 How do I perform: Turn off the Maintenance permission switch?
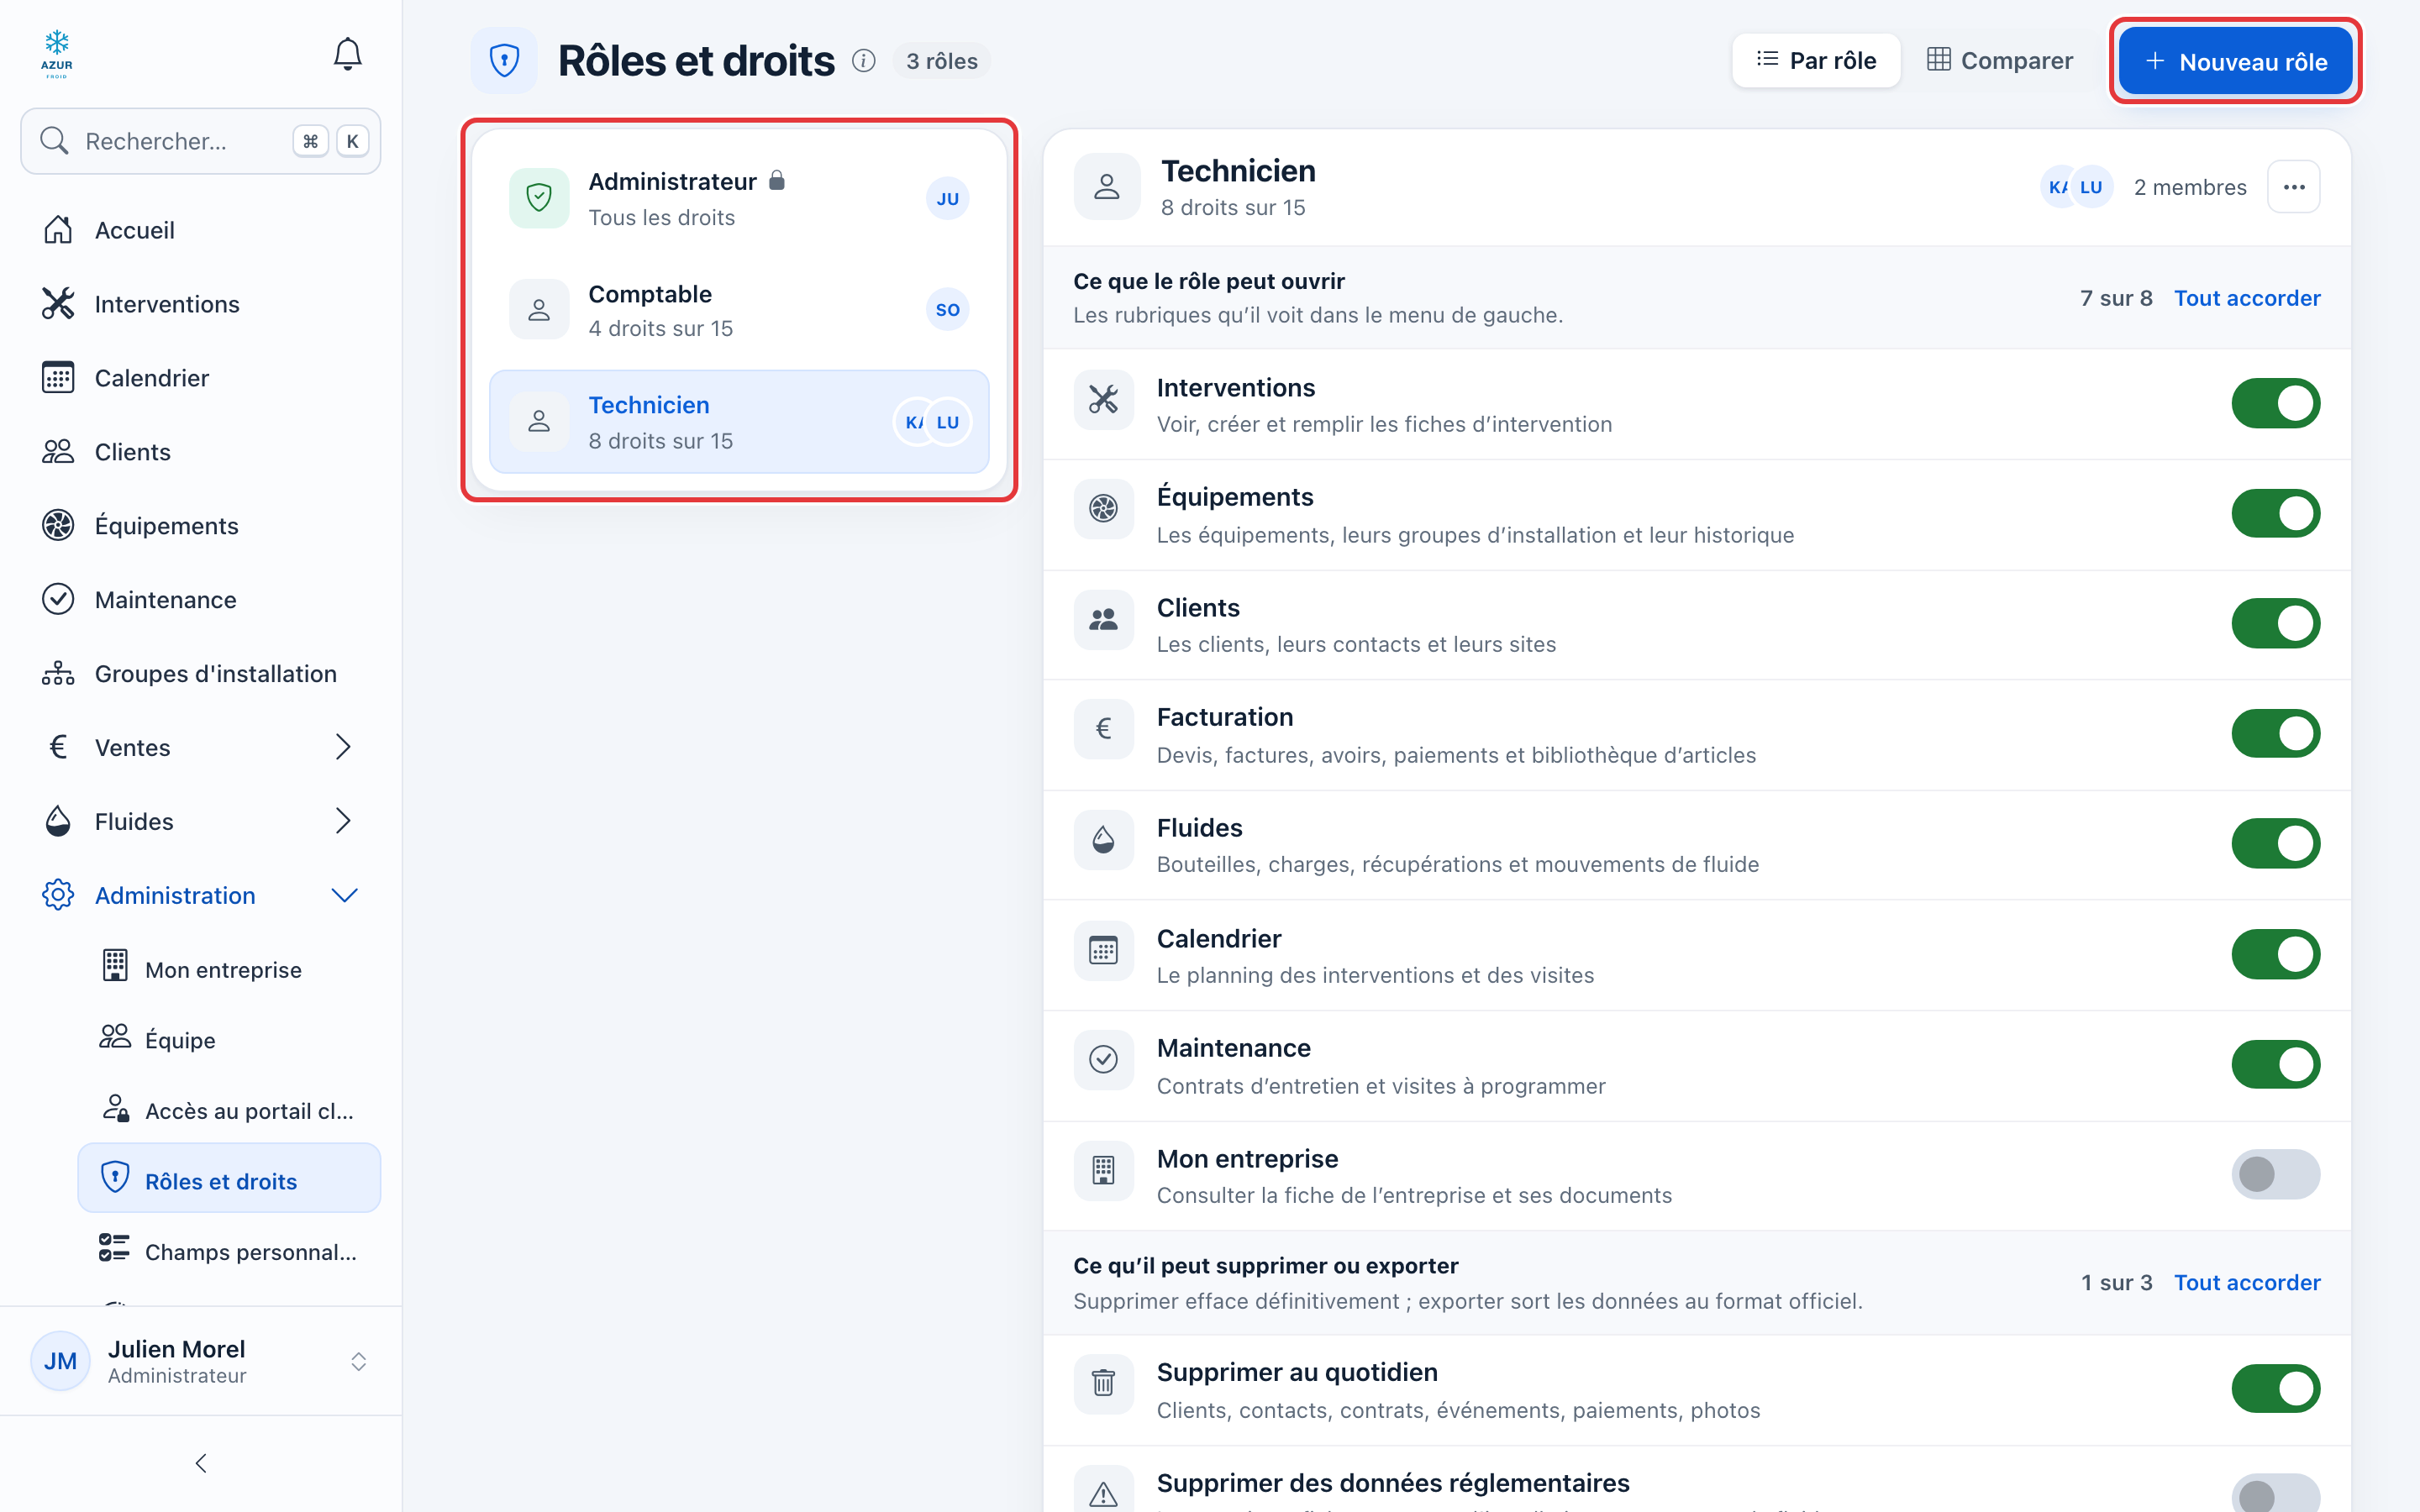point(2275,1064)
